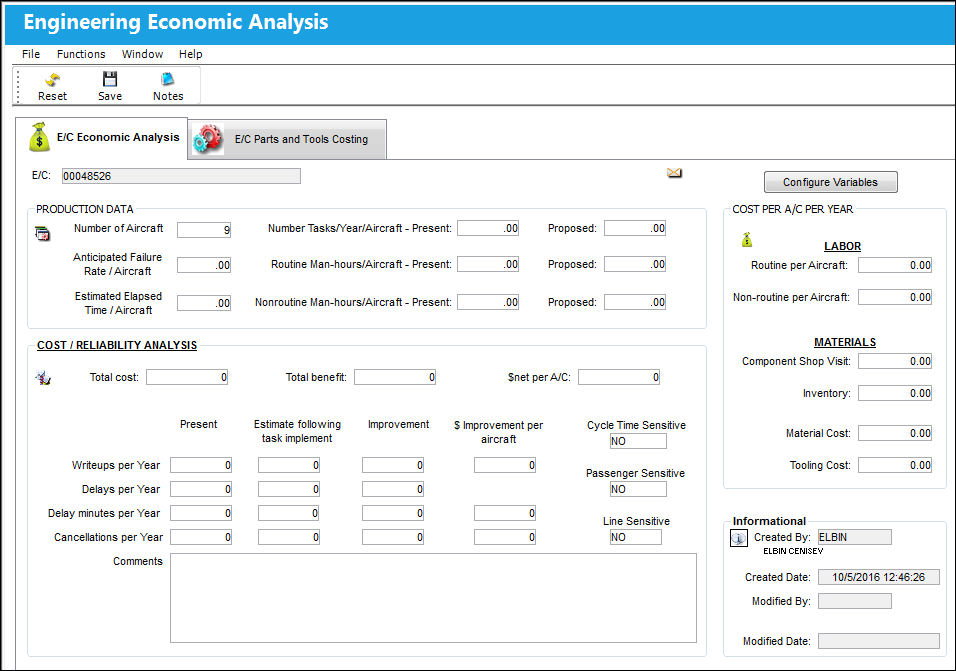
Task: Click Non-routine per Aircraft labor field
Action: pos(895,297)
